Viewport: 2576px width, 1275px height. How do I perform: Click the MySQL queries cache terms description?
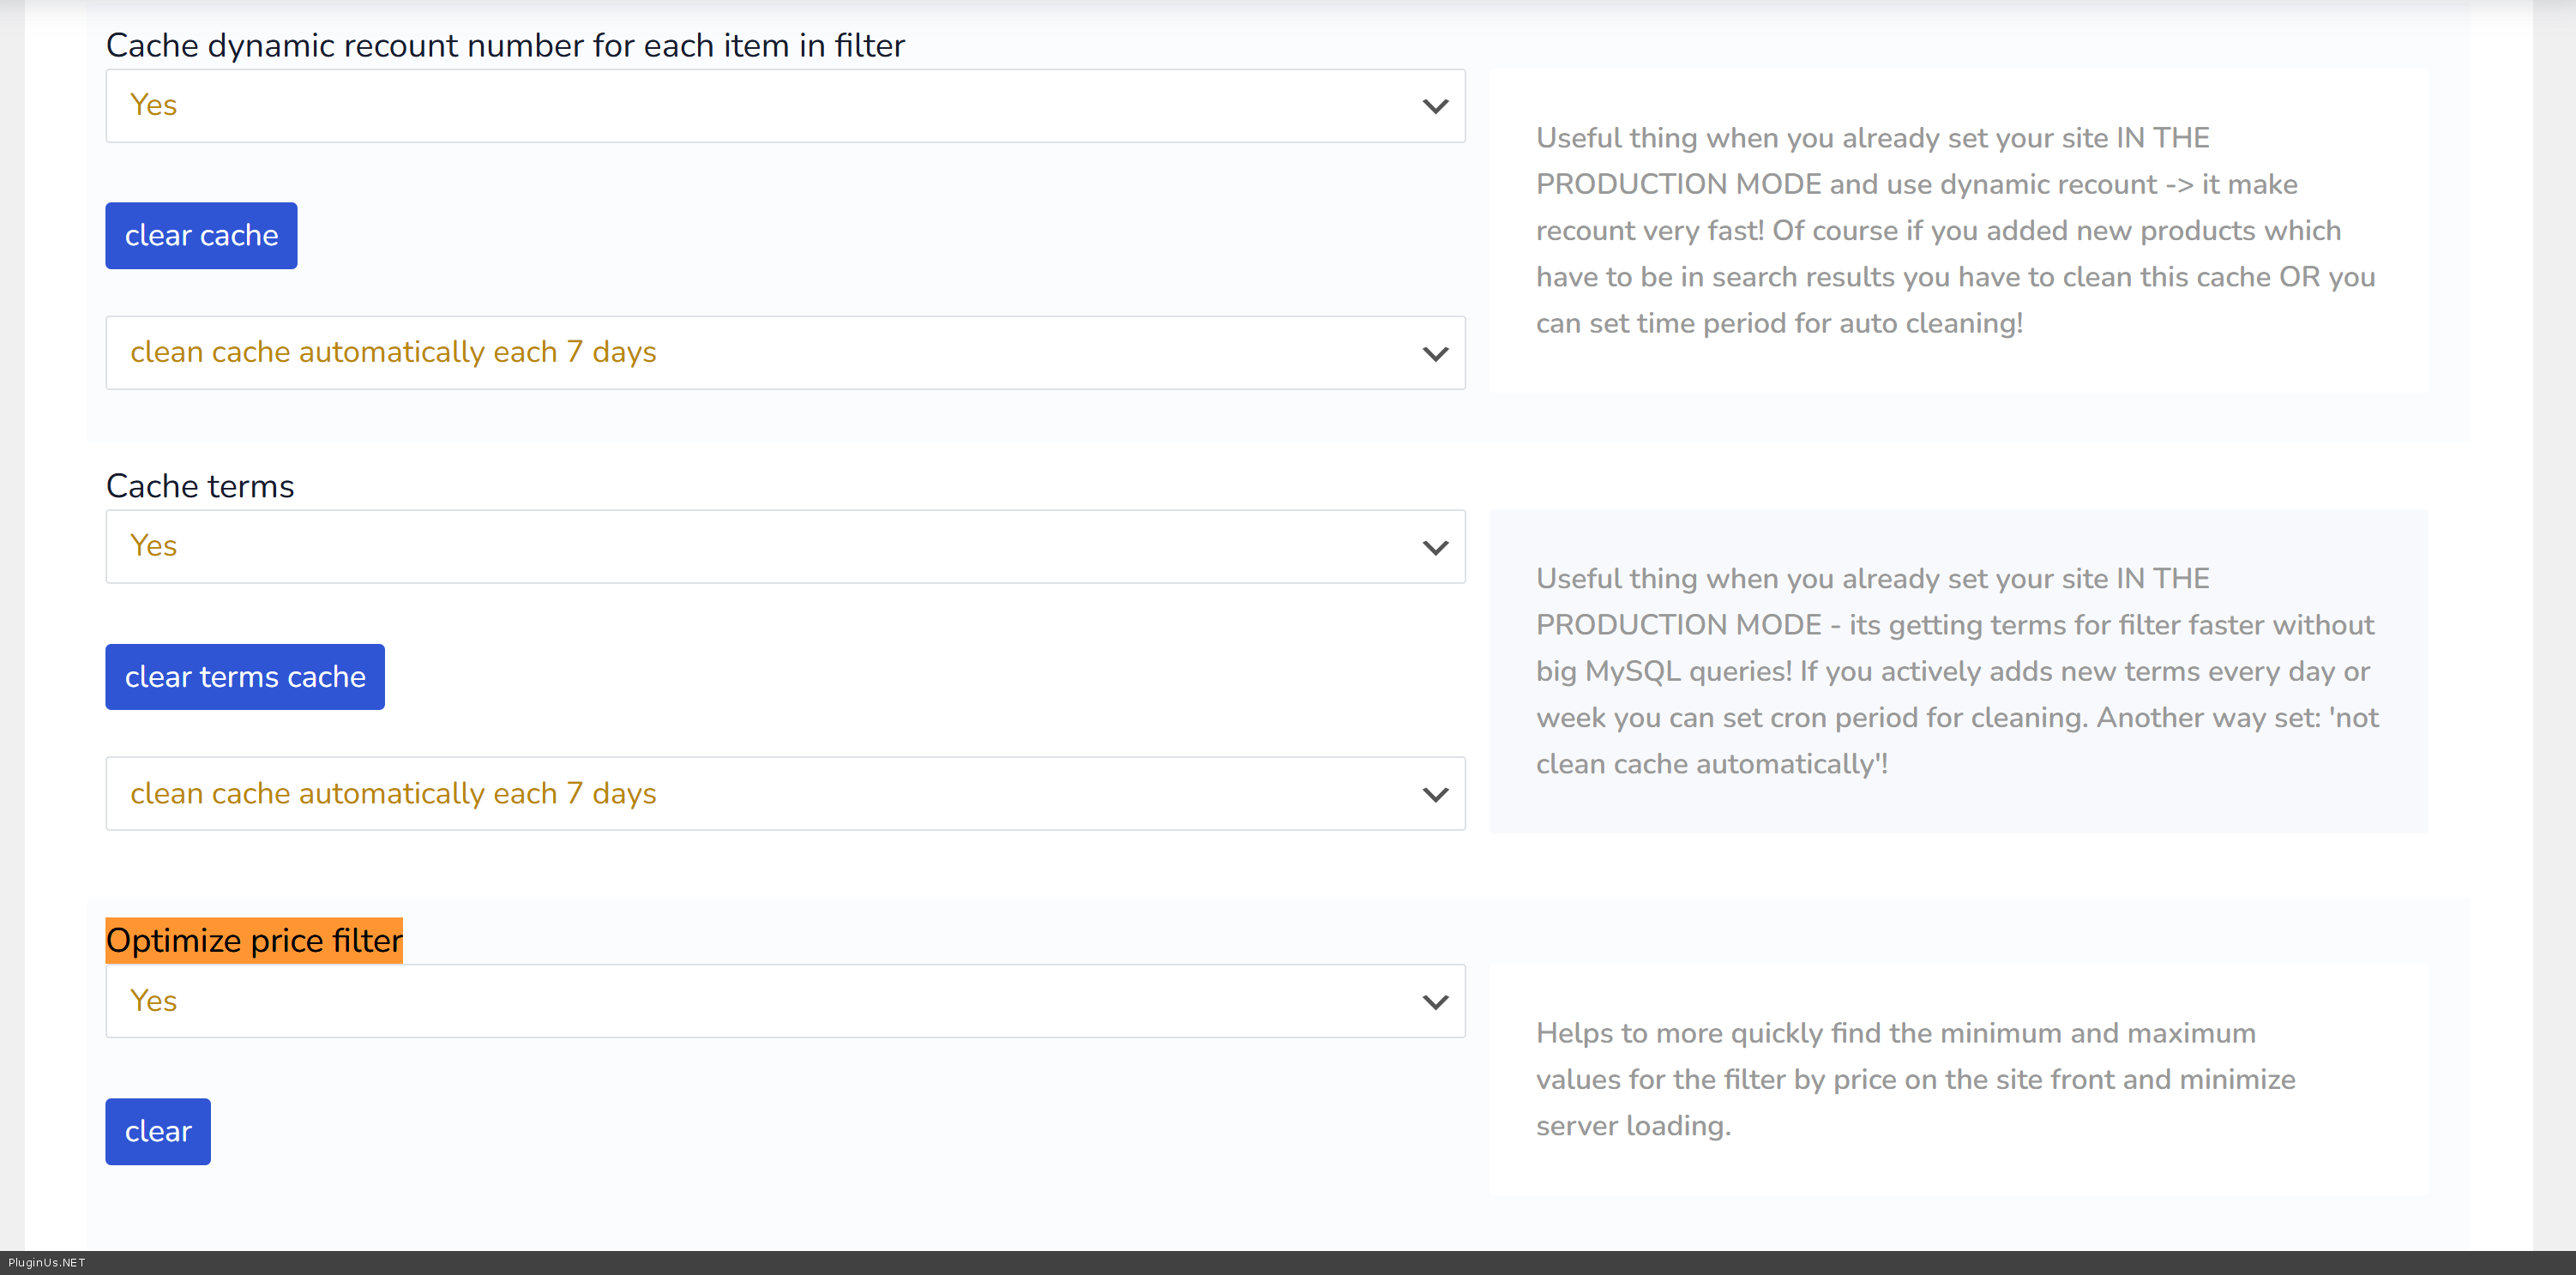[x=1955, y=671]
